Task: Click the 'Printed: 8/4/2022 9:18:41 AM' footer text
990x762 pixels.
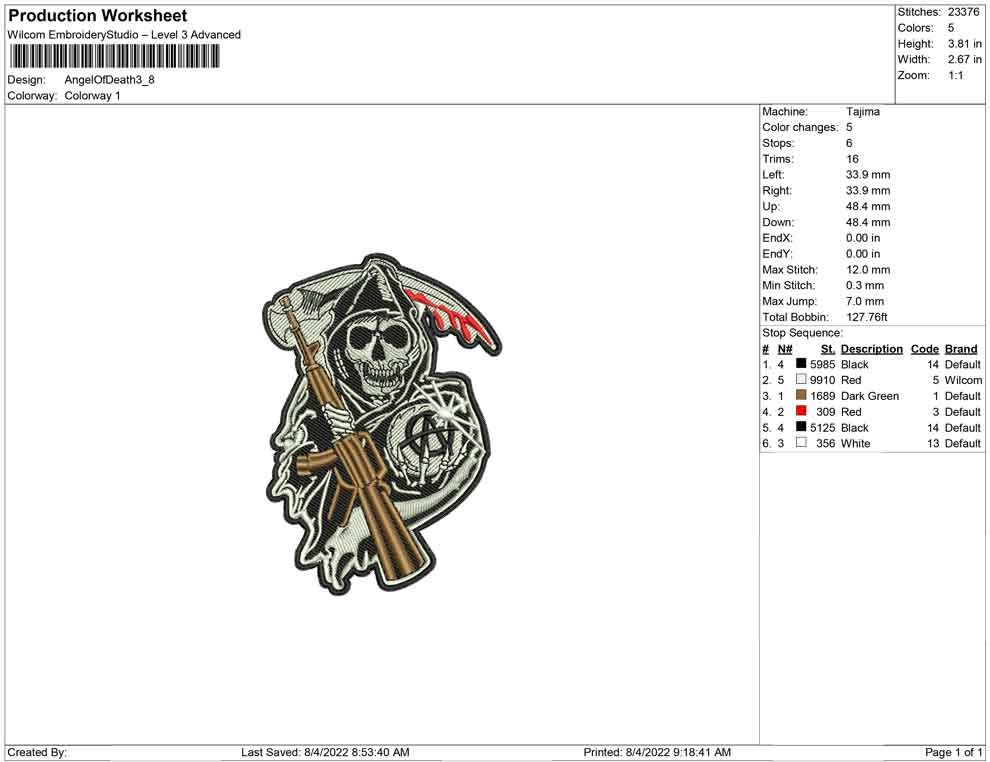Action: pyautogui.click(x=657, y=752)
